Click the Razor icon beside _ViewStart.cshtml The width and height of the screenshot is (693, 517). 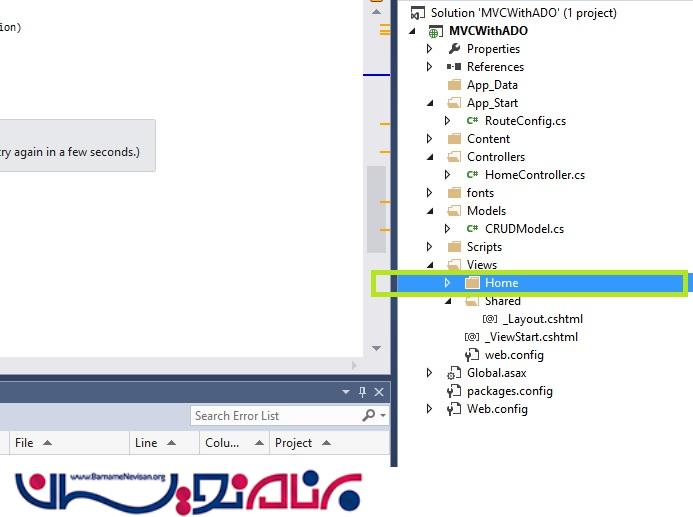472,337
